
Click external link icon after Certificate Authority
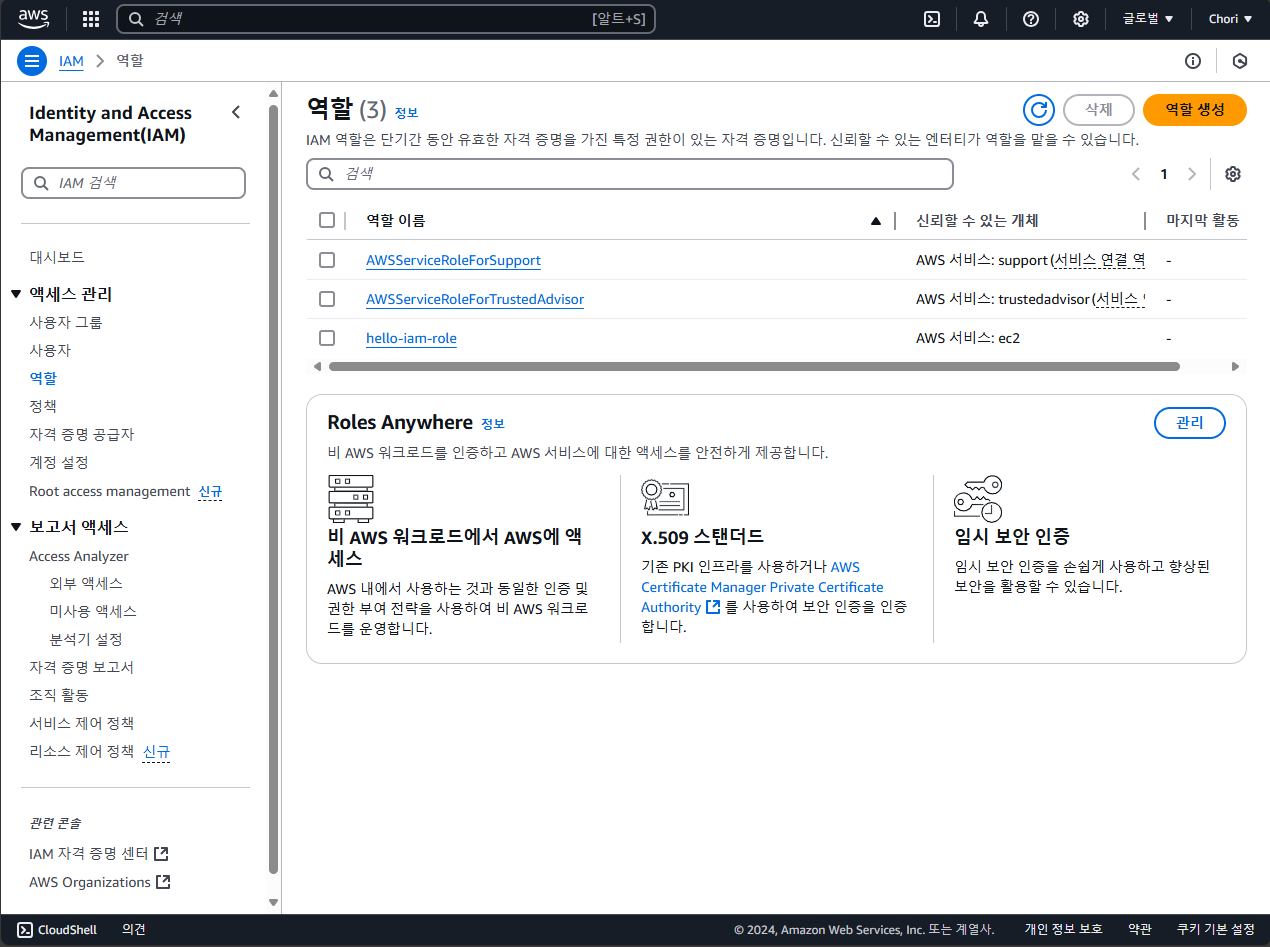pos(713,607)
